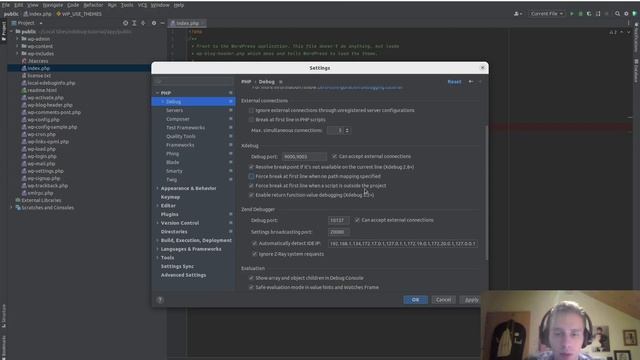Click Collapse All icon in Project panel

[x=143, y=23]
